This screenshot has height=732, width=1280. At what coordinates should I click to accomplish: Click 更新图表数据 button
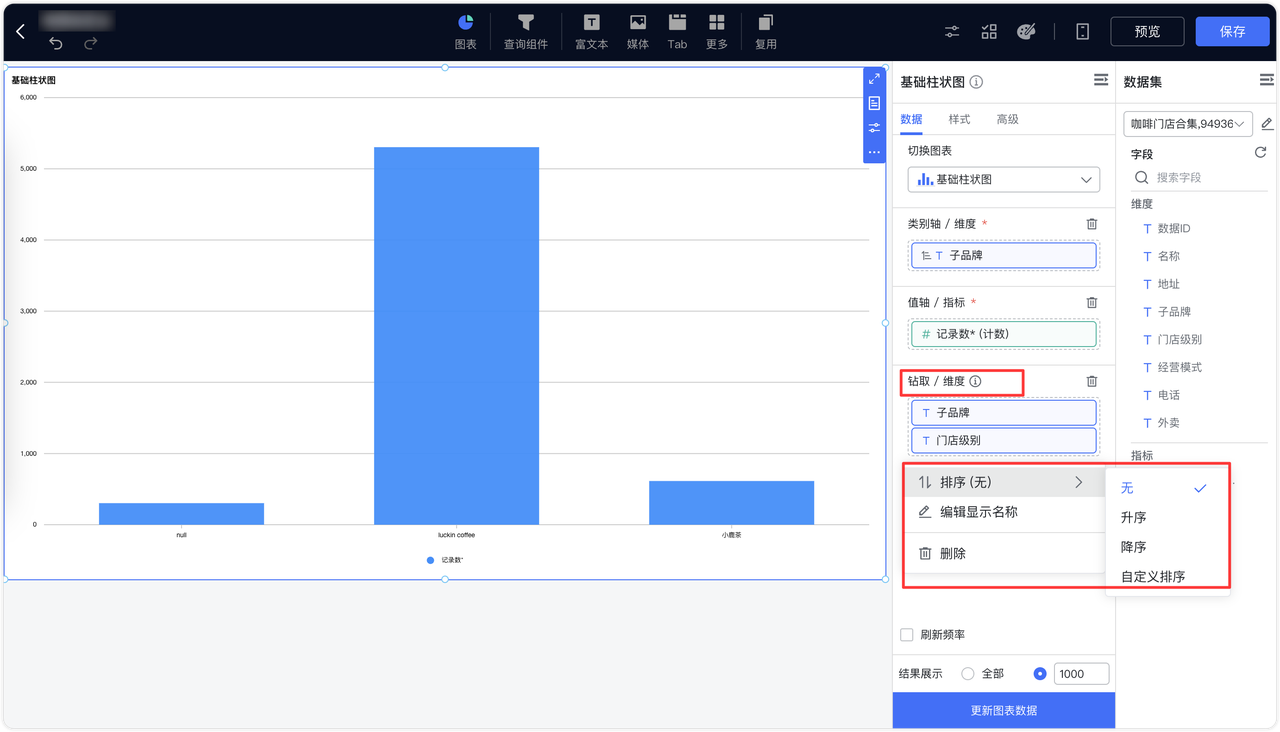pyautogui.click(x=1004, y=710)
